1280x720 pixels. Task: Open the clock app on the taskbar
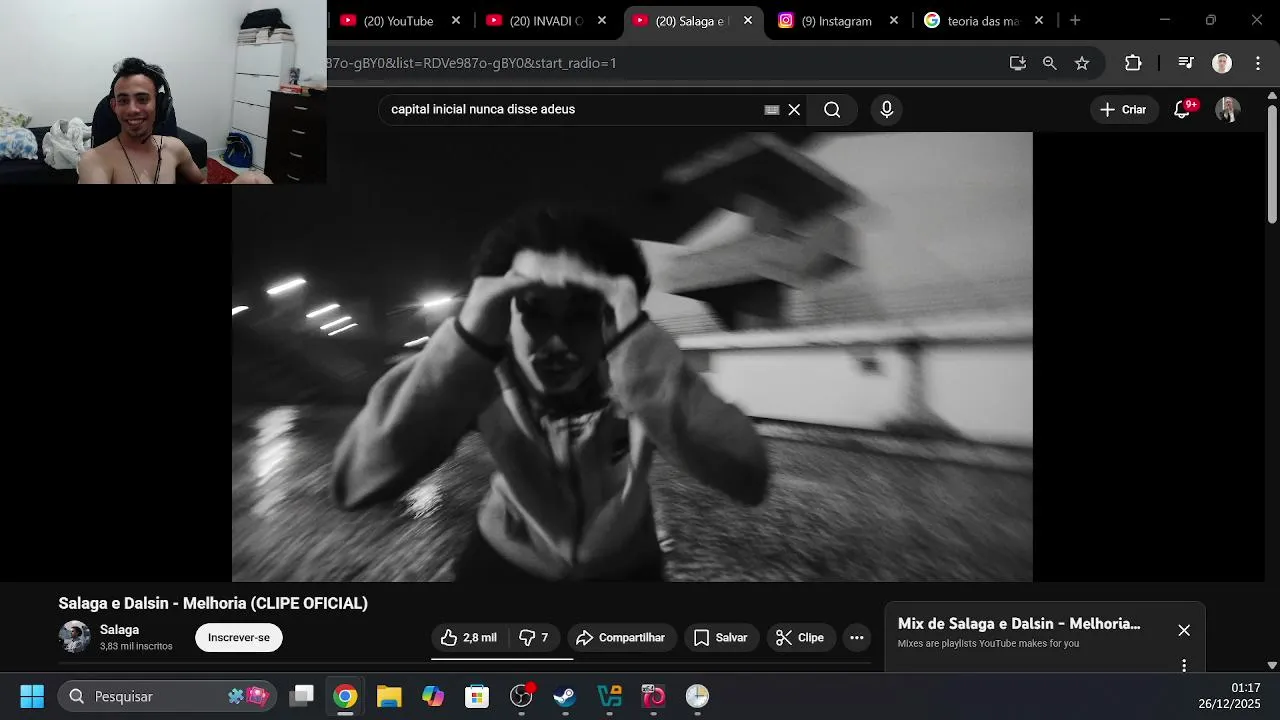tap(697, 696)
